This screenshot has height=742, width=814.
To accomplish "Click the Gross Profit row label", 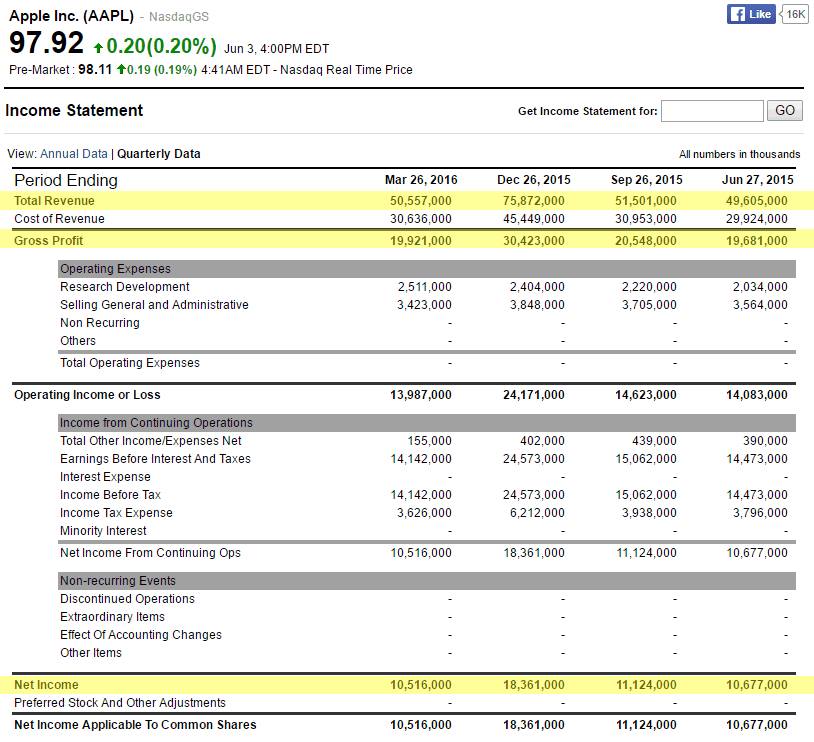I will pyautogui.click(x=48, y=241).
